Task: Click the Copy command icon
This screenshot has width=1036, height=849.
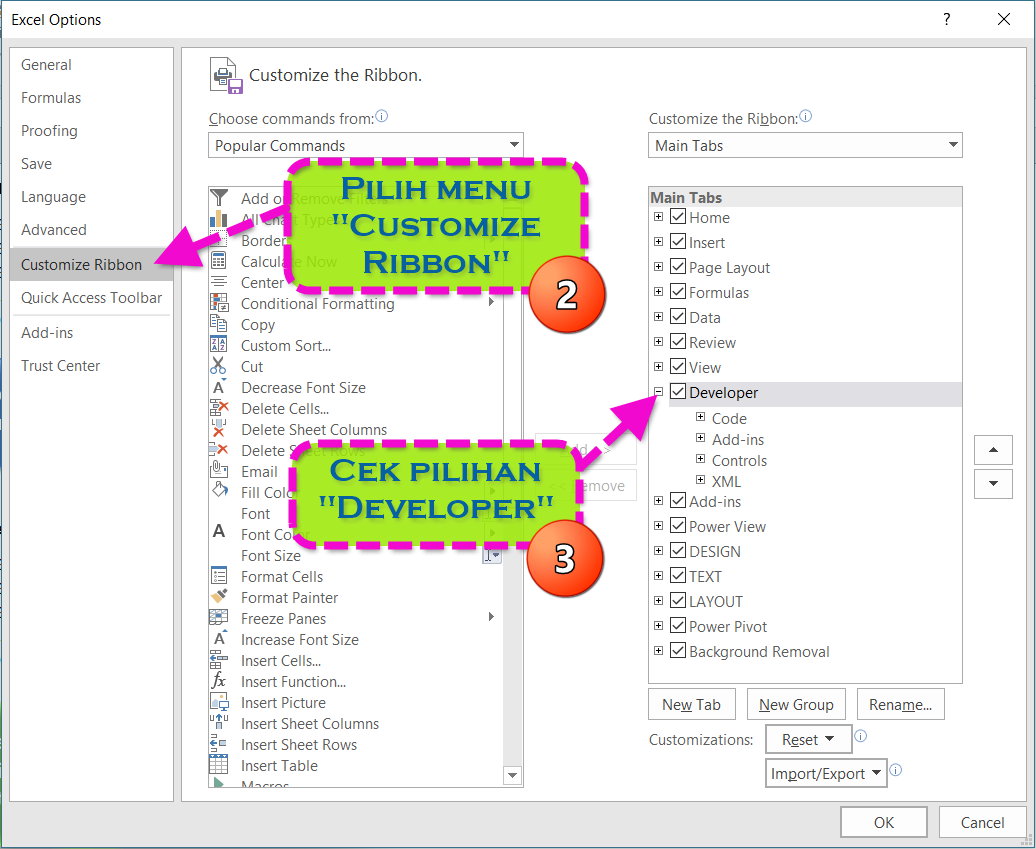Action: (219, 324)
